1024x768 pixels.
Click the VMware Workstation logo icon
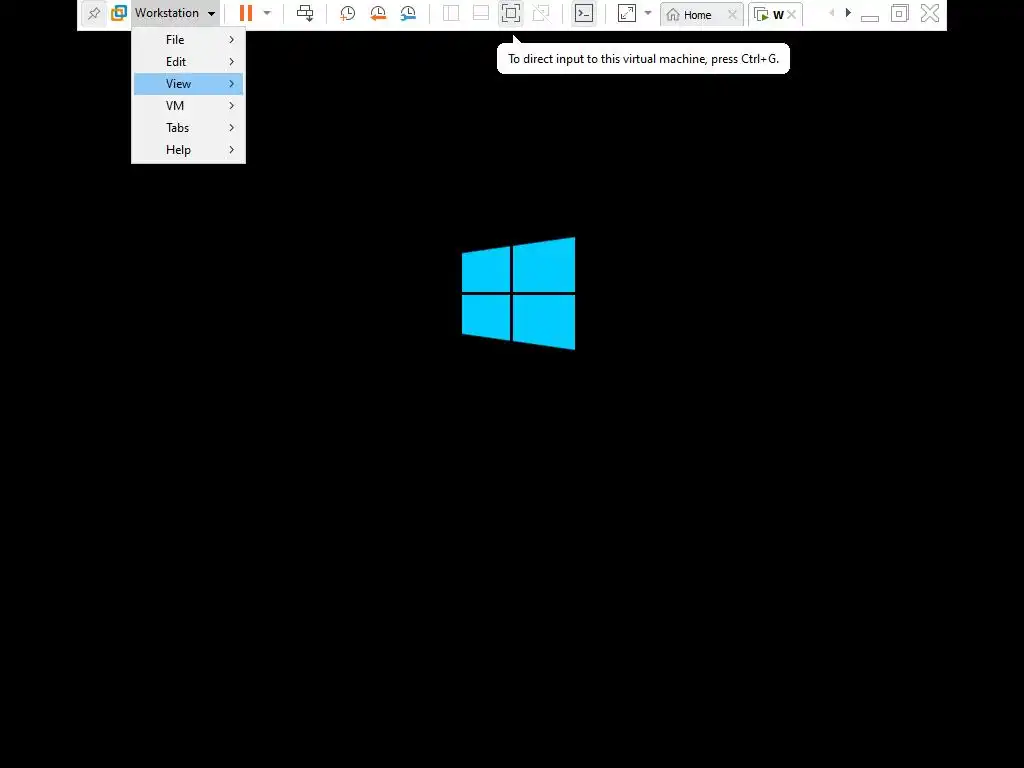(x=119, y=13)
